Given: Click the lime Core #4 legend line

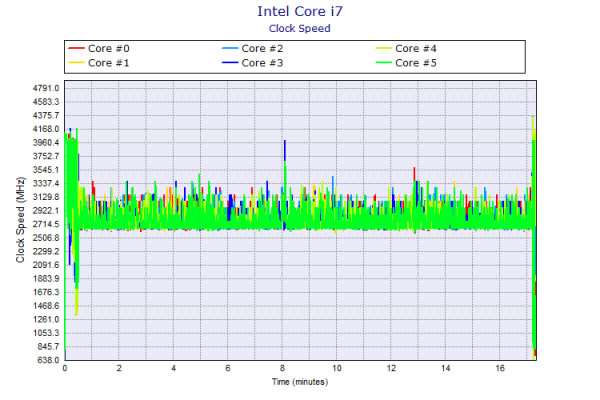Looking at the screenshot, I should (x=383, y=48).
